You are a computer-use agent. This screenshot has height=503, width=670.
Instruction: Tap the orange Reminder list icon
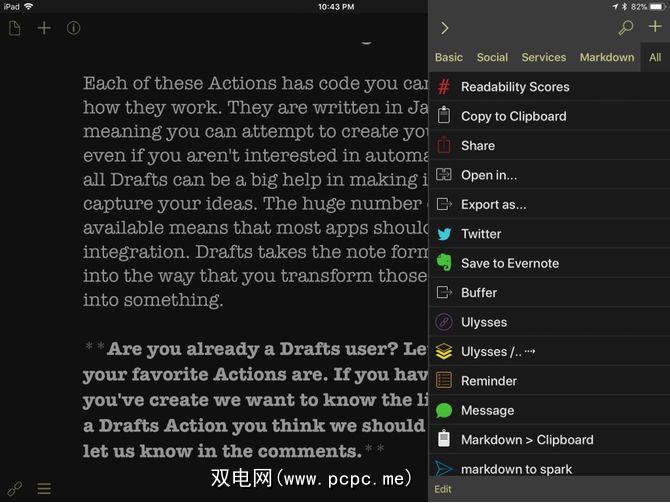[444, 380]
